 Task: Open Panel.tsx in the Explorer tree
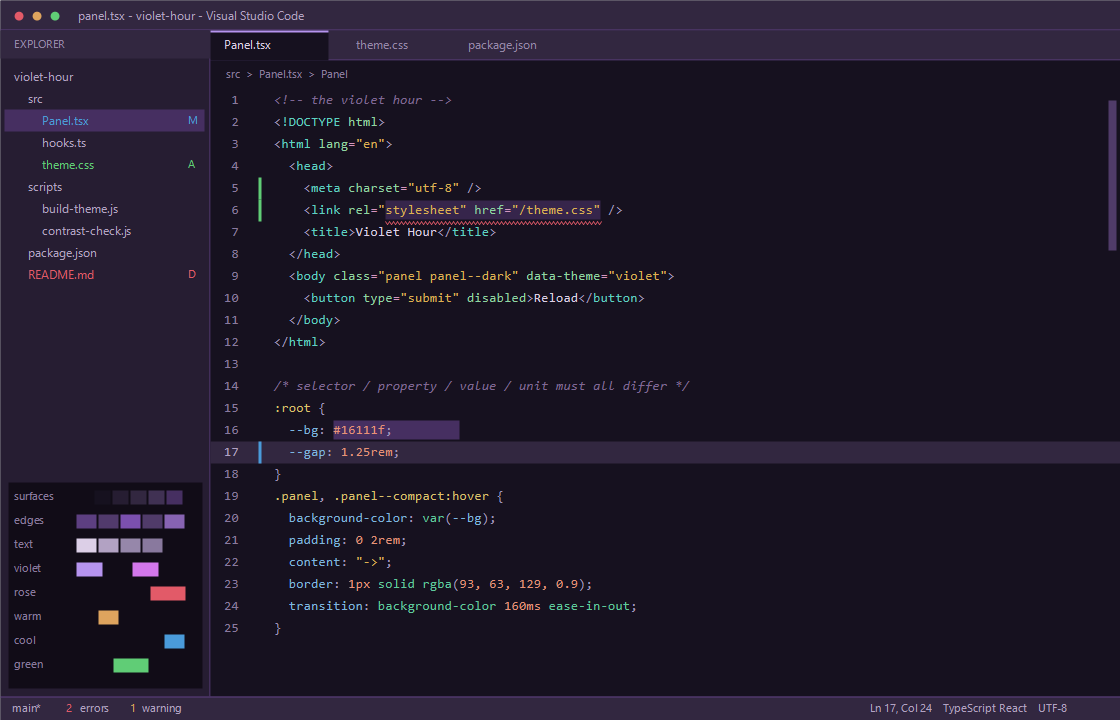point(104,121)
